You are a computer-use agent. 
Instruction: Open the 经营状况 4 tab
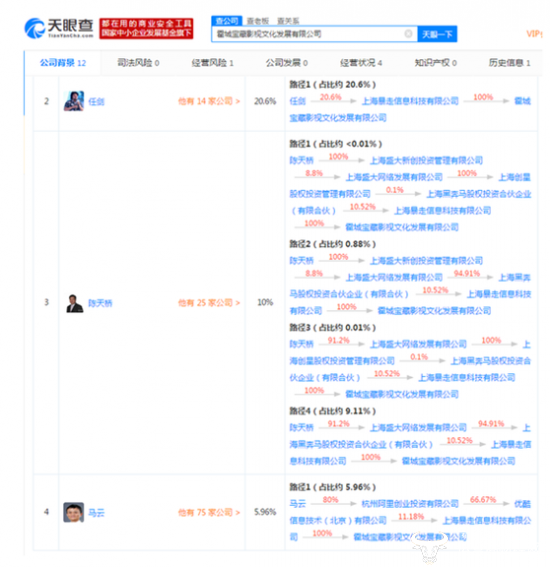pos(361,63)
